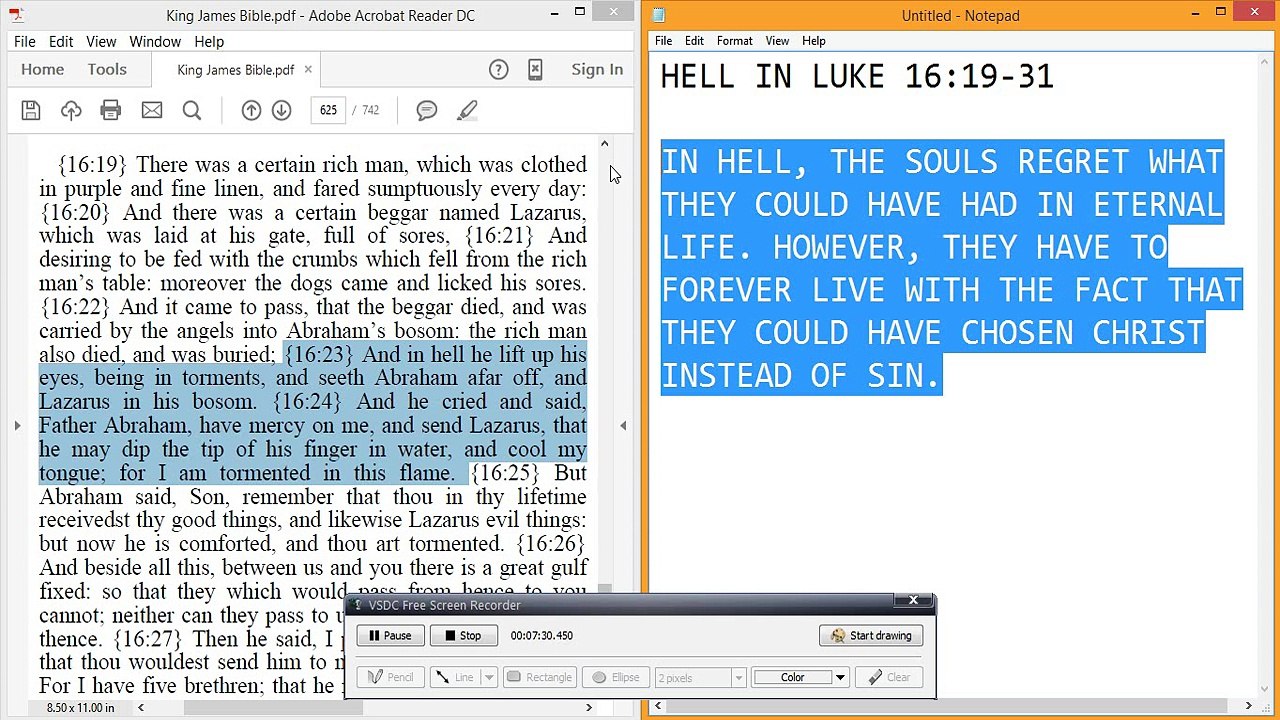
Task: Maximize the Notepad window
Action: (x=1220, y=12)
